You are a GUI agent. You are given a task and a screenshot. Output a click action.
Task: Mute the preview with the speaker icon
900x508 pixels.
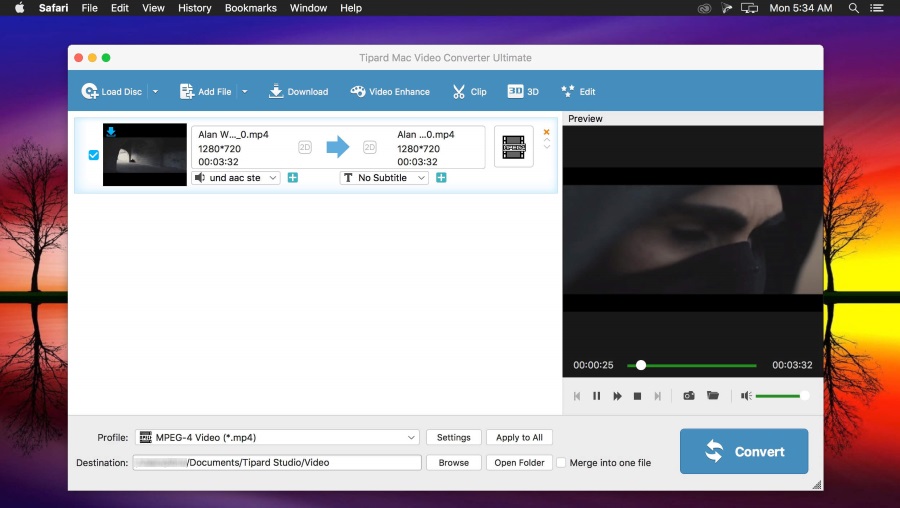[746, 396]
